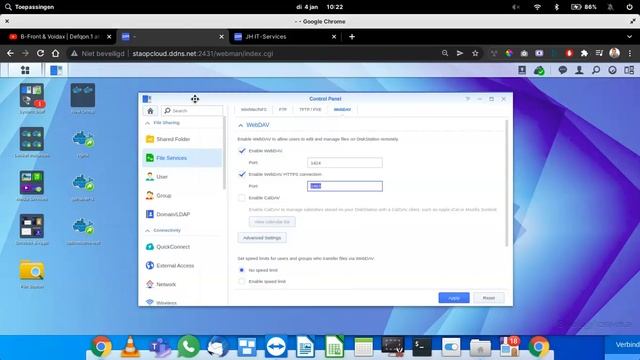Switch to Win/Mac/NFS tab
The height and width of the screenshot is (360, 640).
[253, 109]
